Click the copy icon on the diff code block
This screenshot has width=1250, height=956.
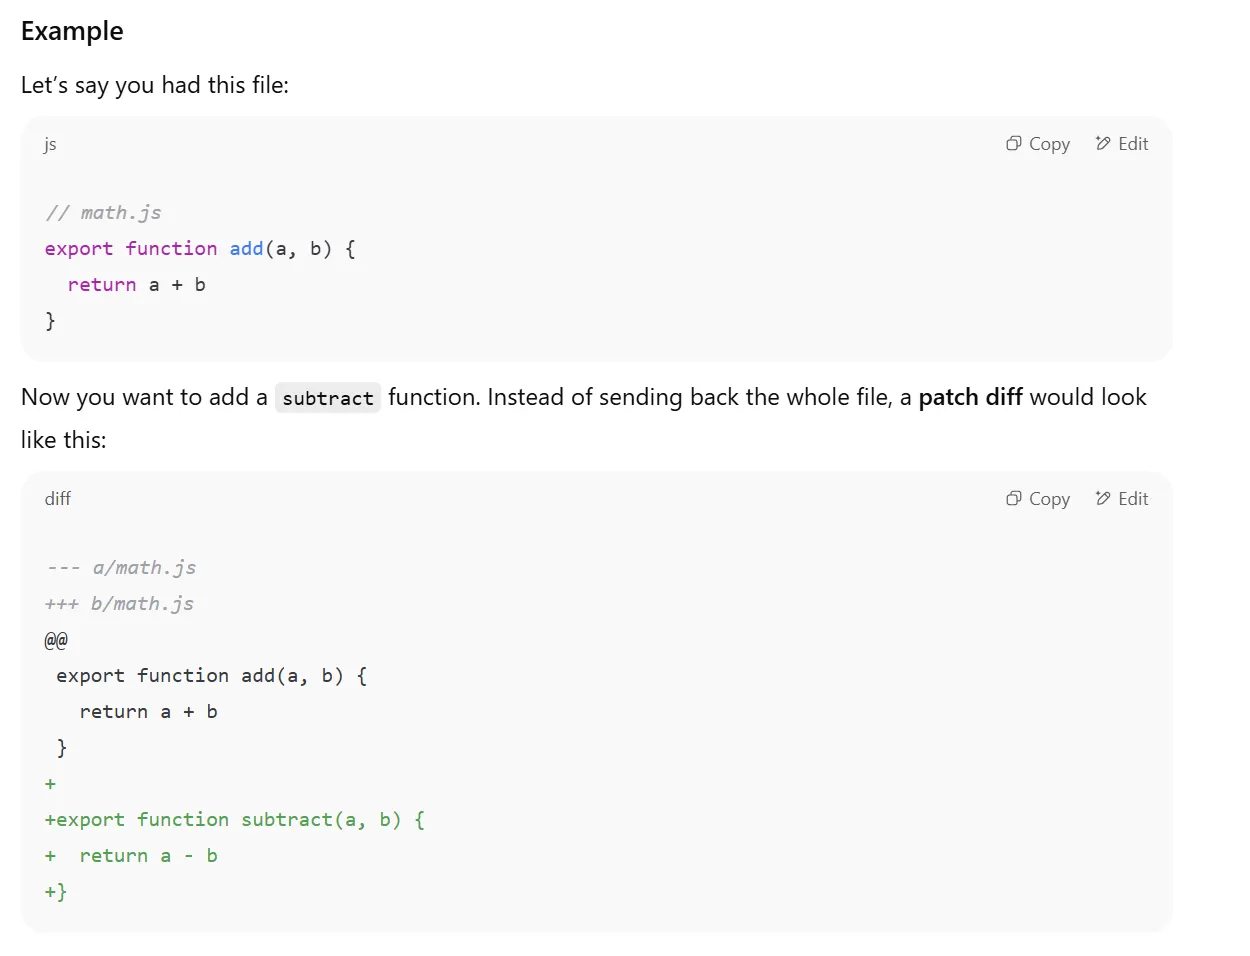1013,499
